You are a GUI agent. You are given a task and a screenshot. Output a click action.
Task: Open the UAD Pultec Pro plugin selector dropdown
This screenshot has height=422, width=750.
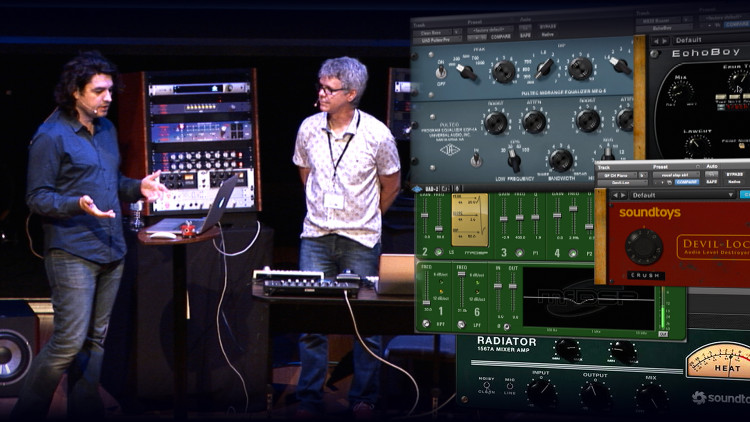(x=438, y=40)
